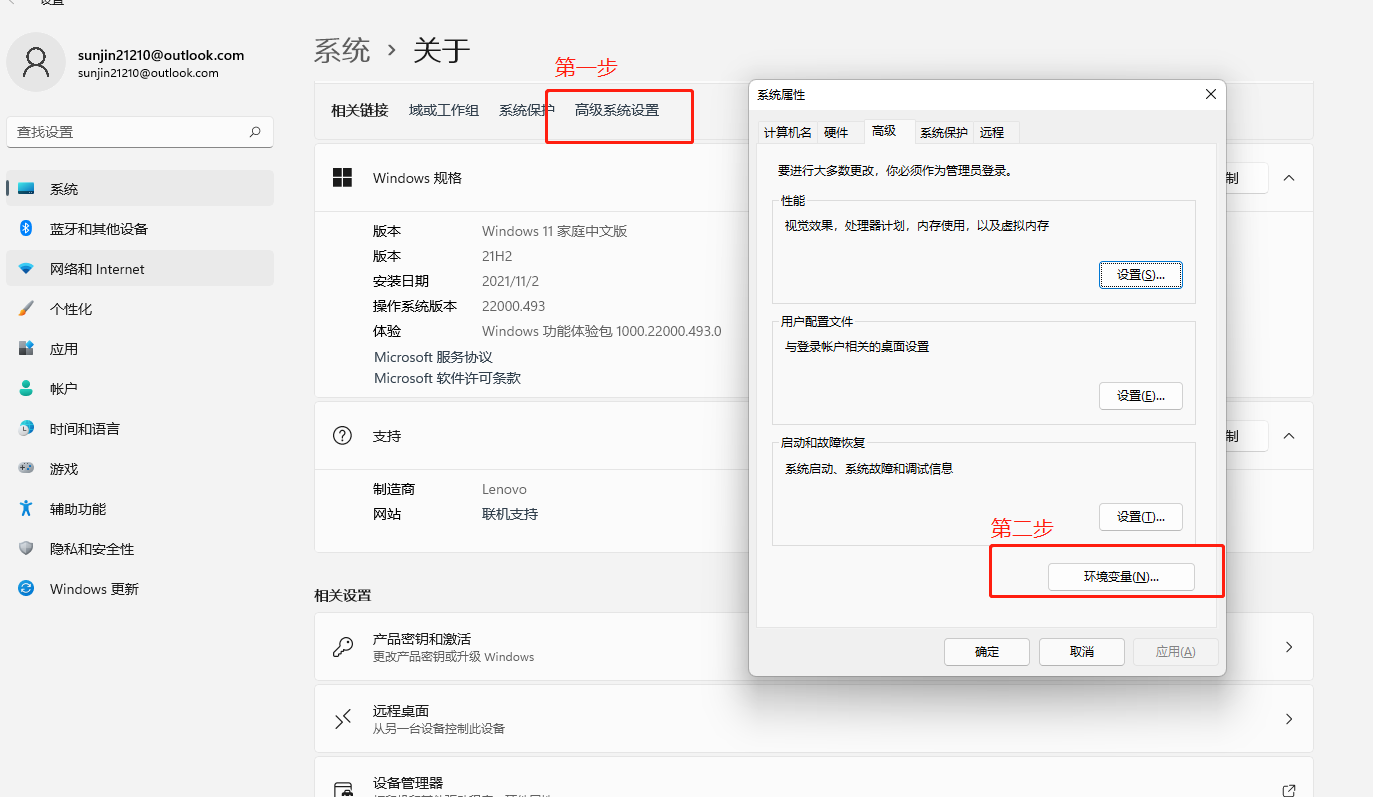
Task: Switch to 系统保护 tab in dialog
Action: [x=944, y=132]
